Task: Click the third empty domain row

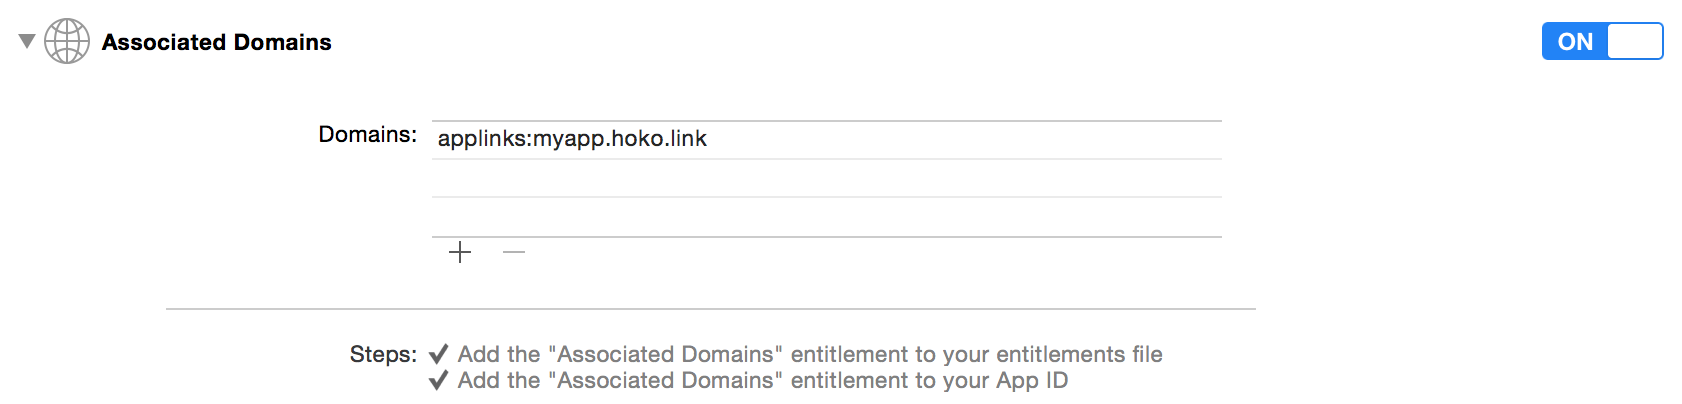Action: tap(827, 217)
